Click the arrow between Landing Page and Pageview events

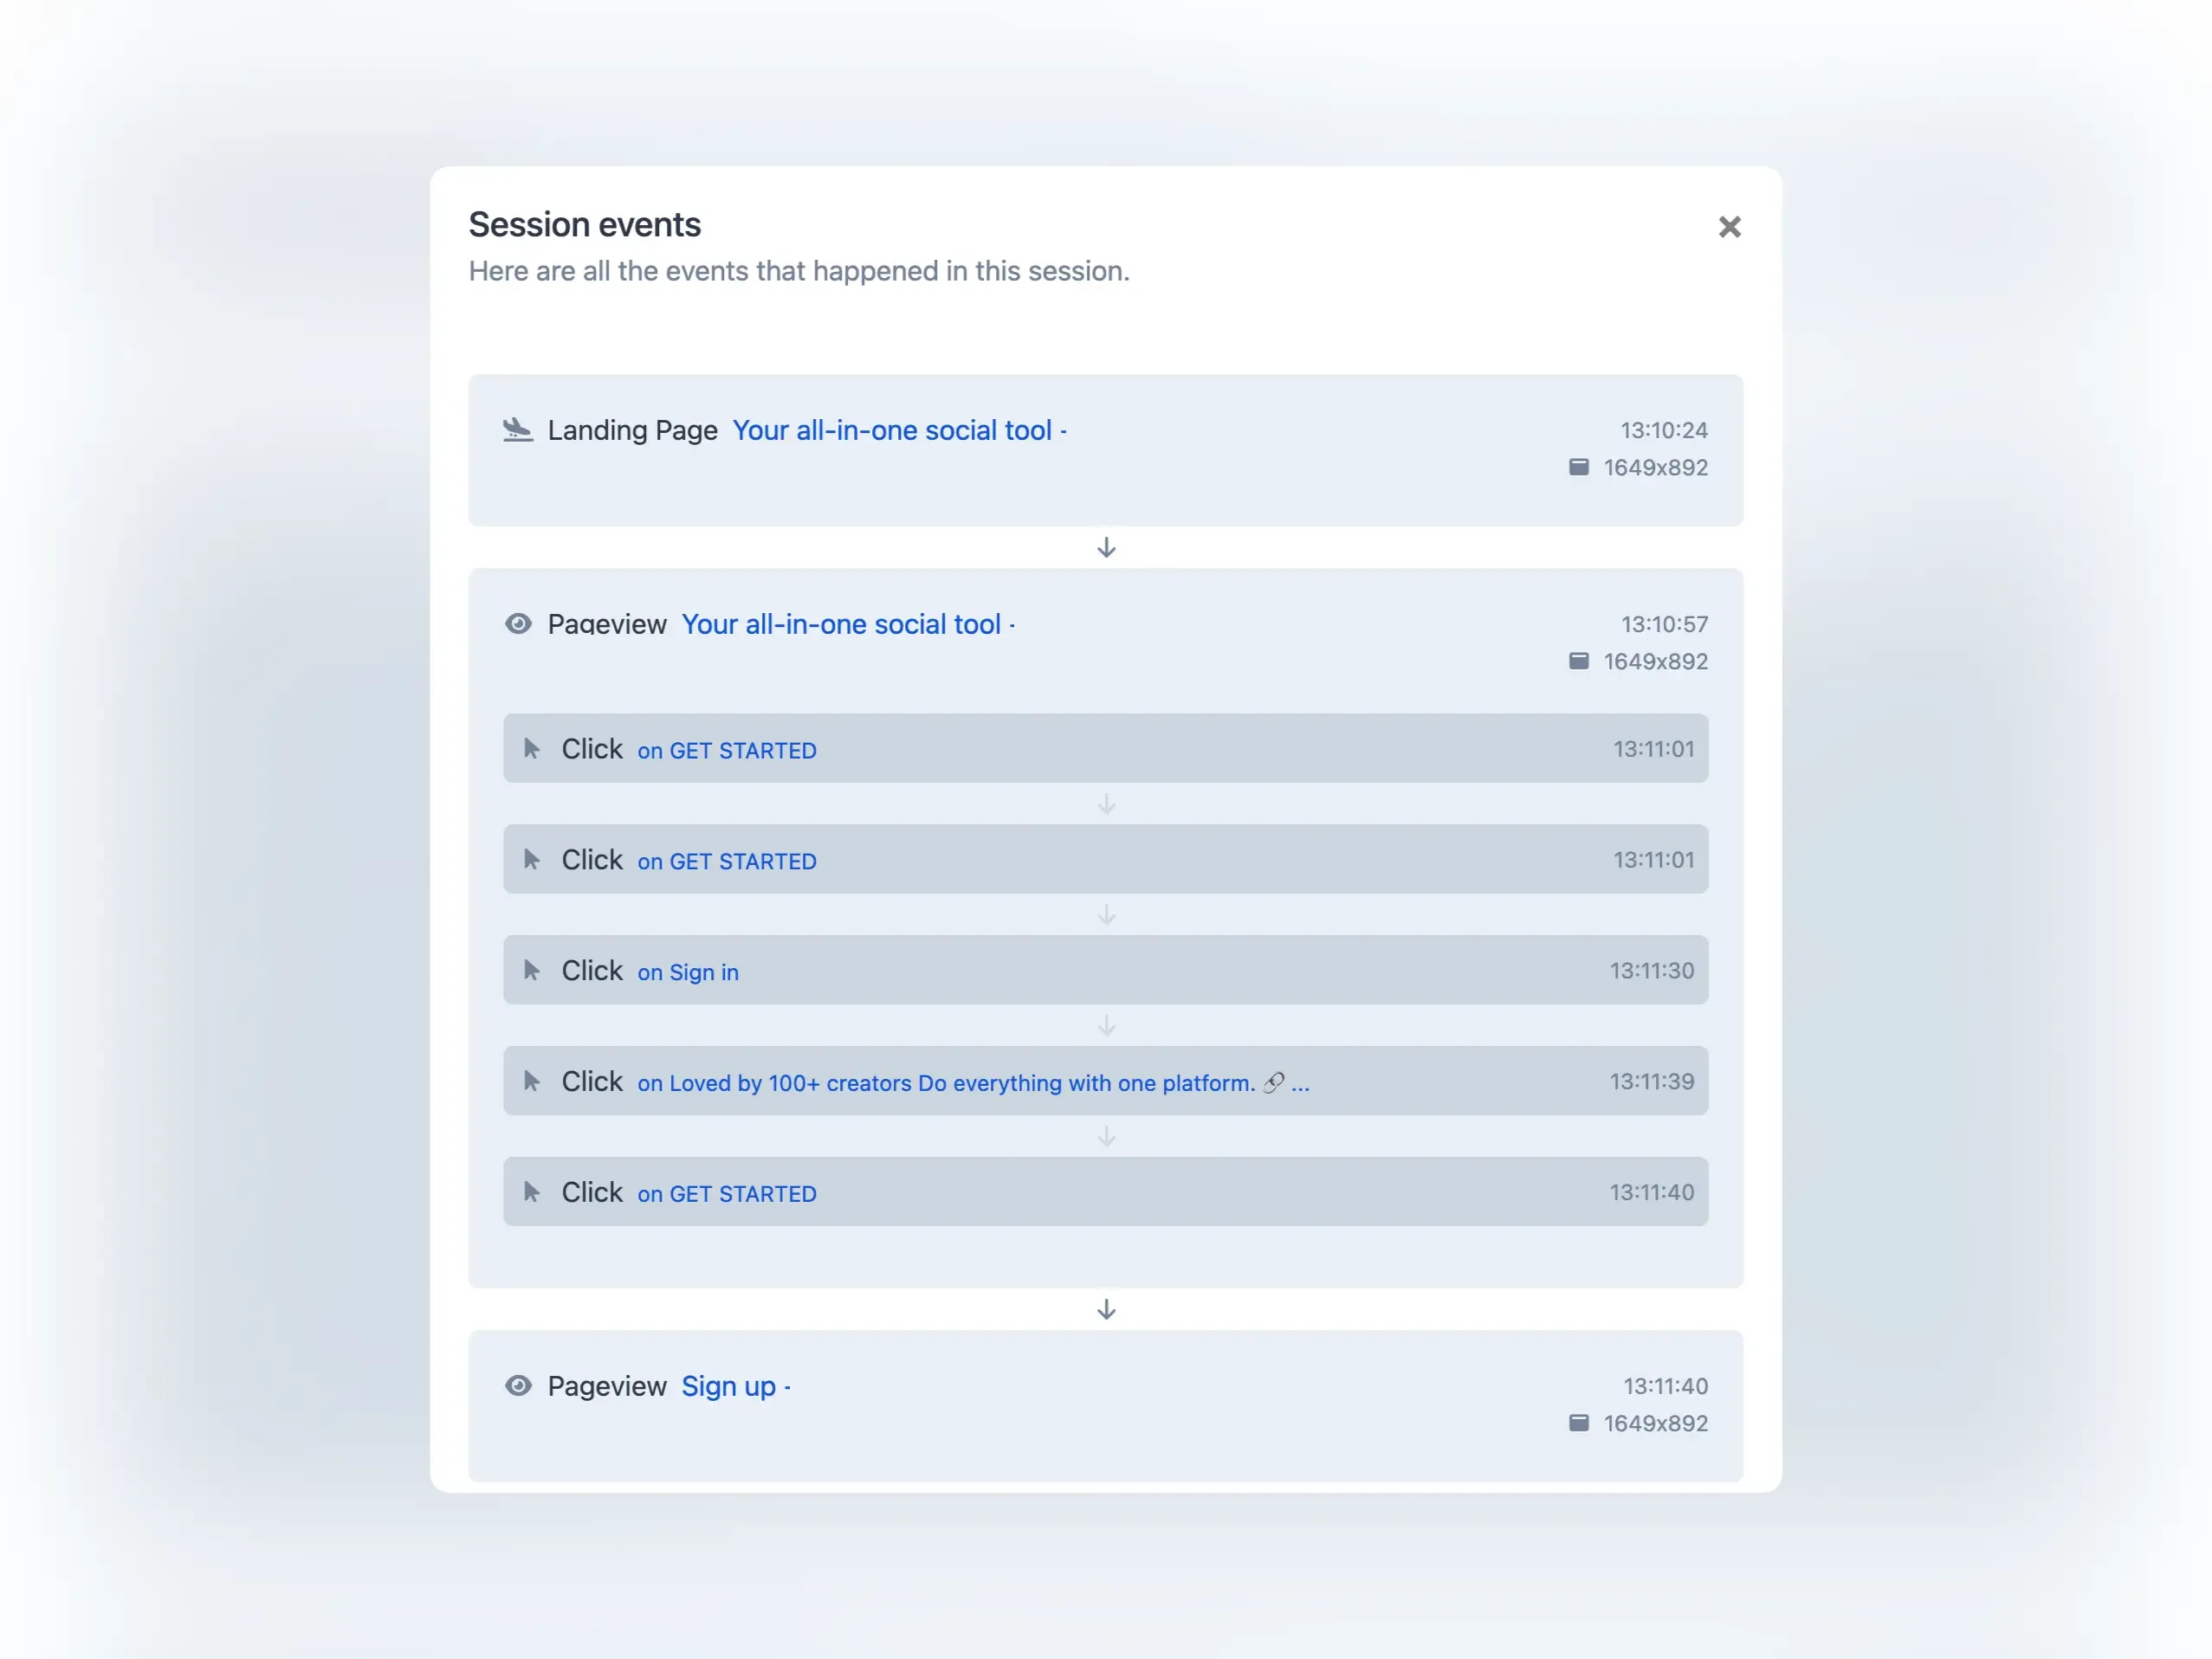[1106, 547]
